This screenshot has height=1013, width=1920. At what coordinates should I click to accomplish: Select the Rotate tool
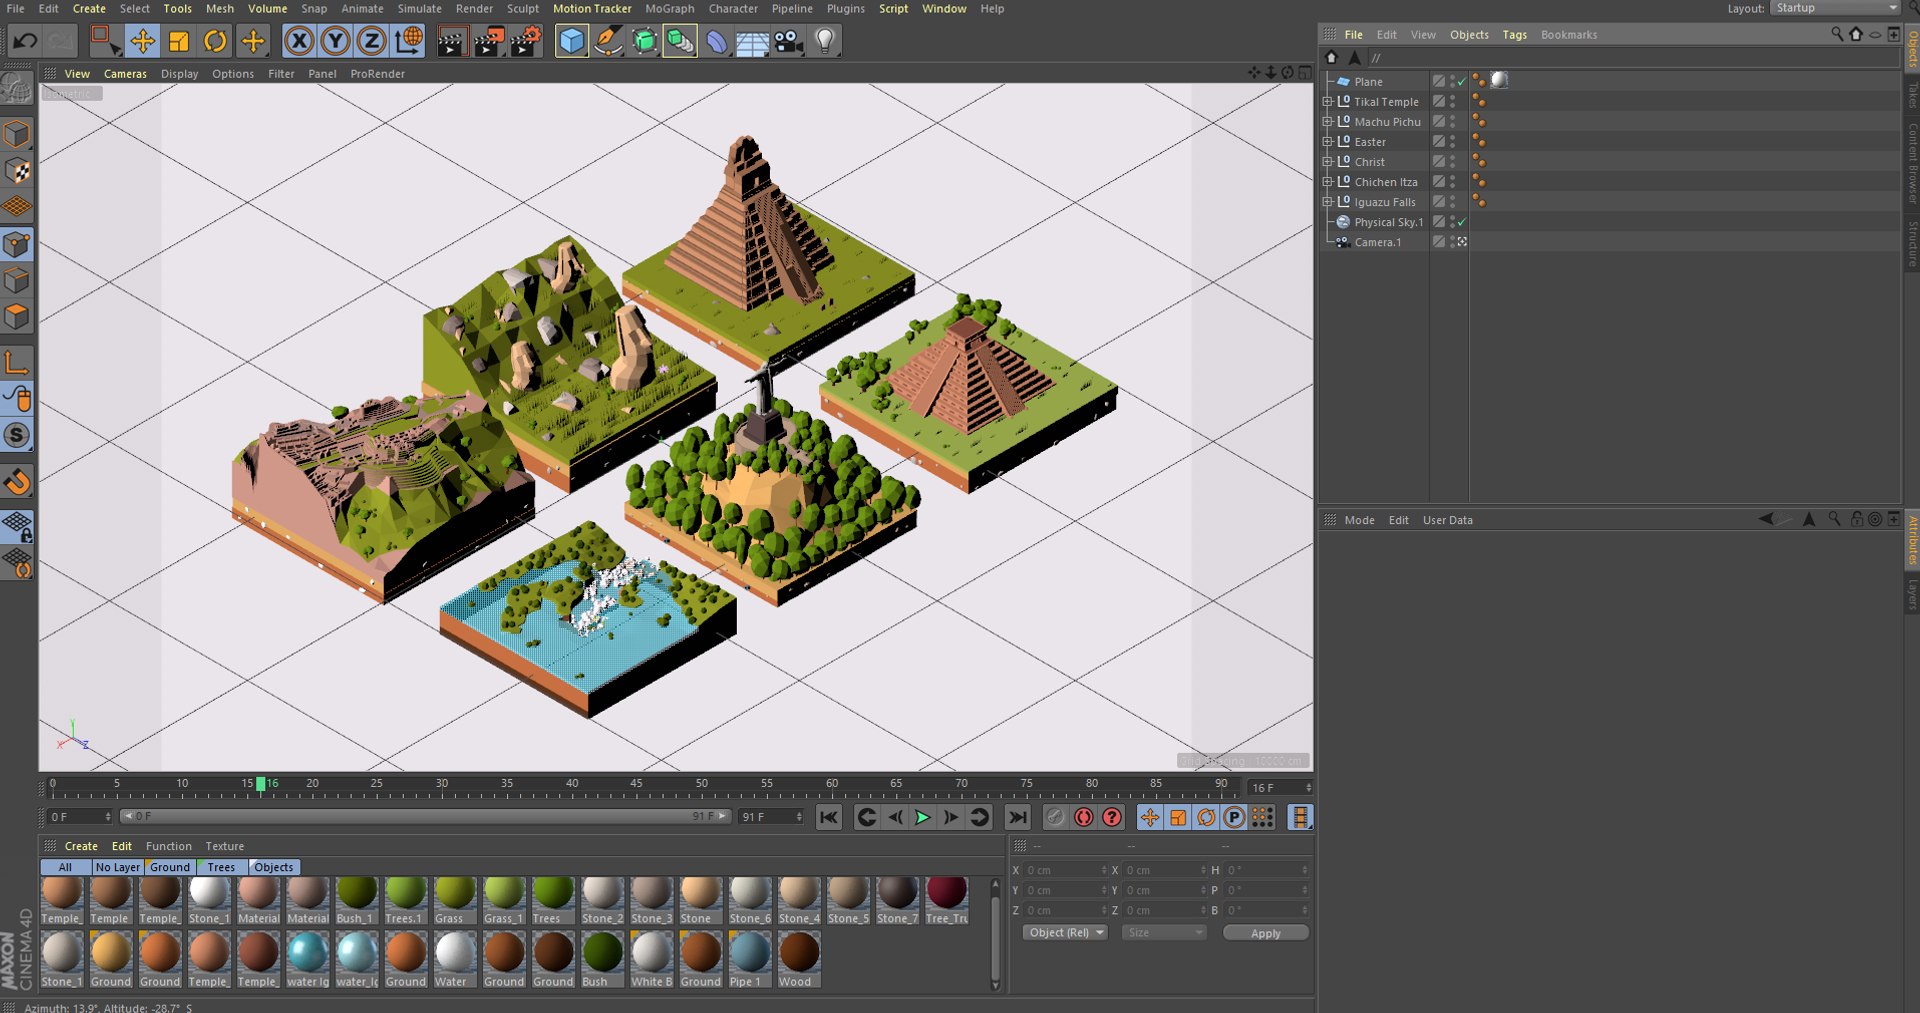(x=215, y=41)
